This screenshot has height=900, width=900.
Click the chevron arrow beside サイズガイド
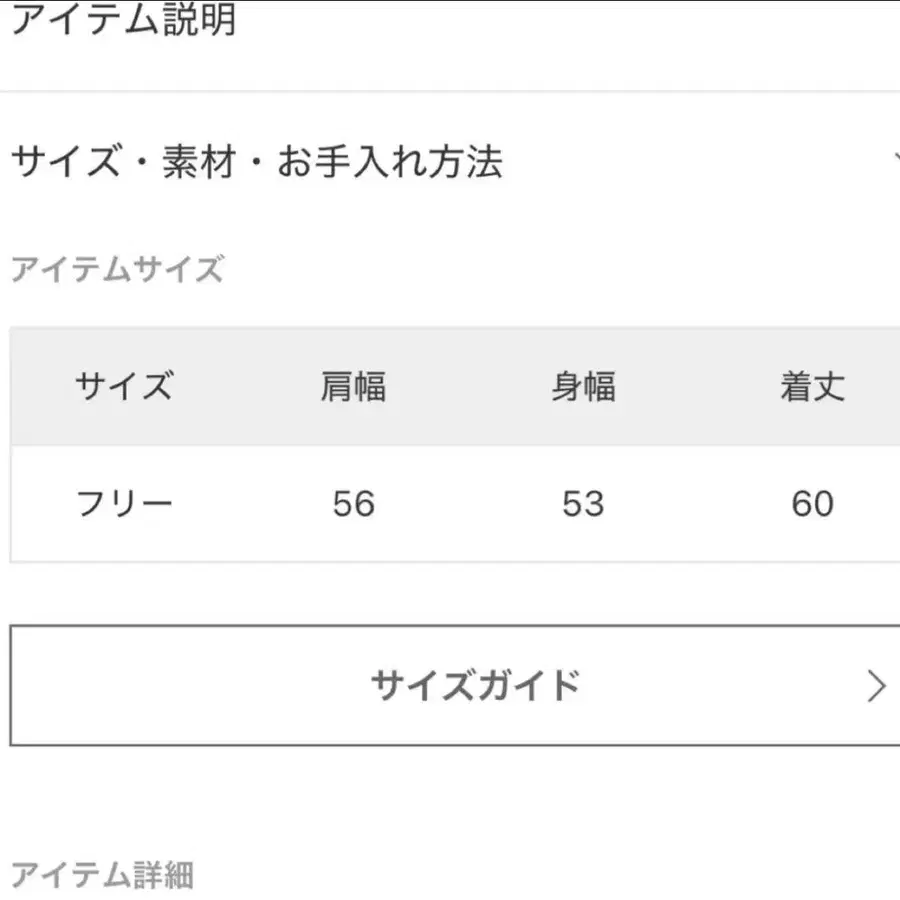tap(878, 685)
